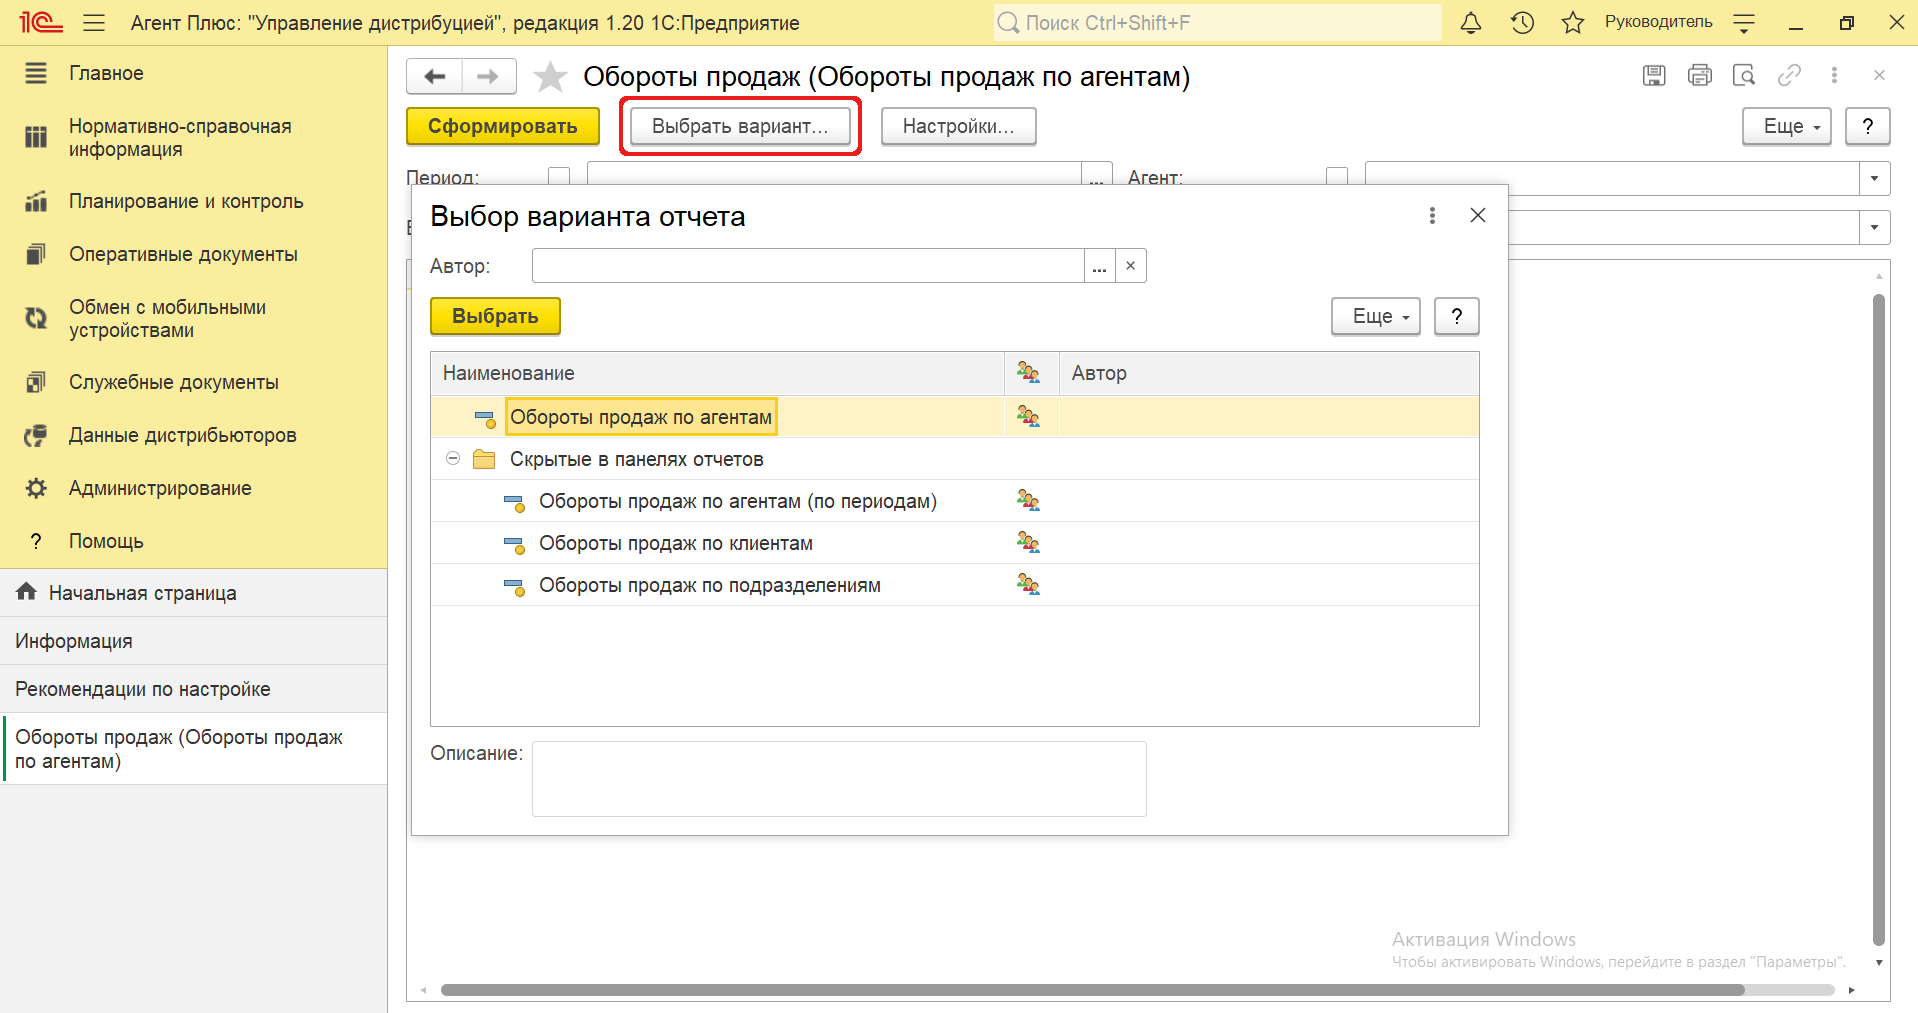Clear the Автор field with x

1130,266
